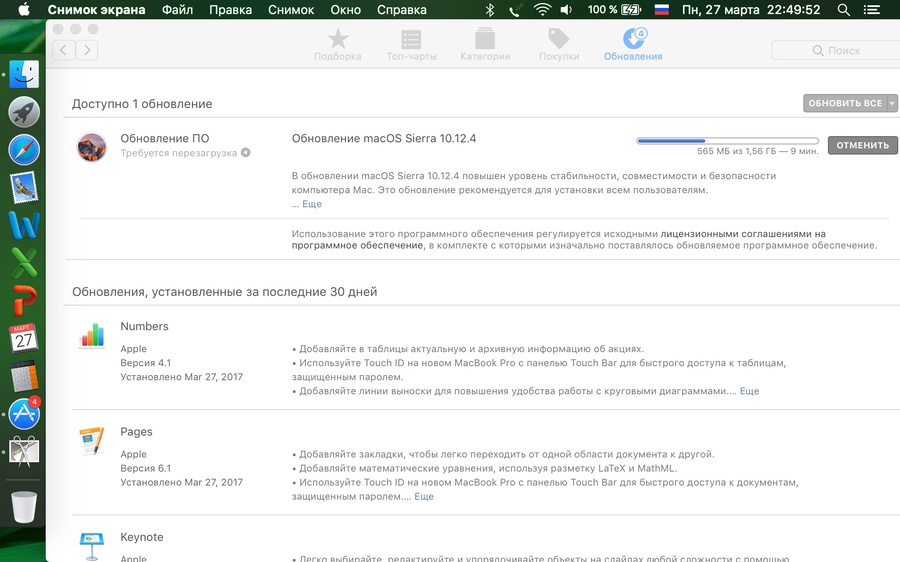
Task: Launch Microsoft Excel from the Dock
Action: 24,262
